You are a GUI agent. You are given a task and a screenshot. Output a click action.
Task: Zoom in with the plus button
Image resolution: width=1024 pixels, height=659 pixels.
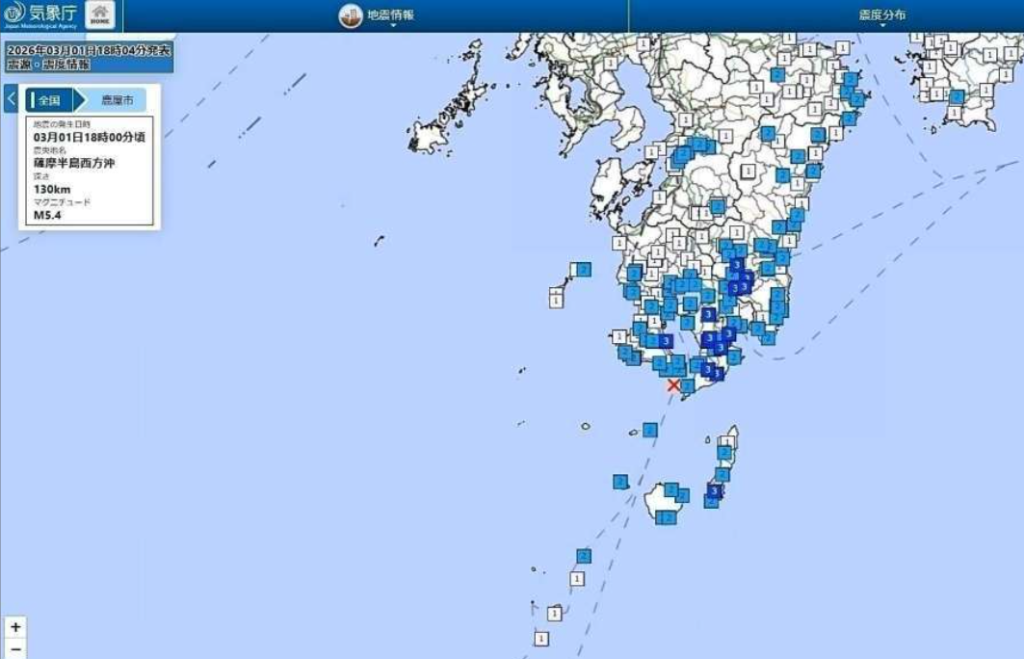pos(15,627)
